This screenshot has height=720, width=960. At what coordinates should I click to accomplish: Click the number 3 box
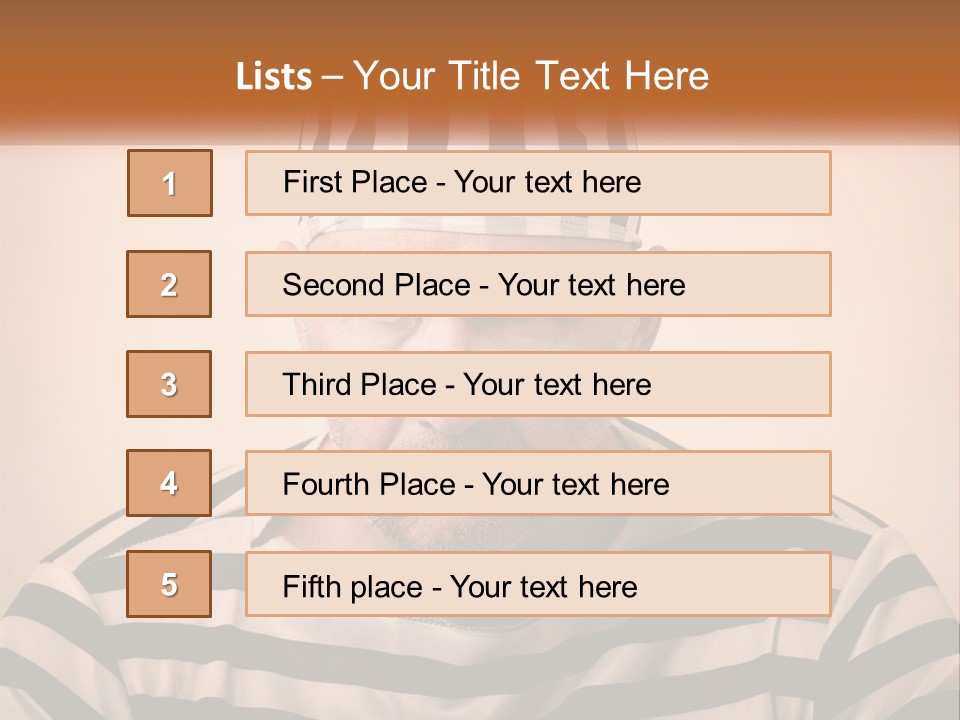point(169,384)
